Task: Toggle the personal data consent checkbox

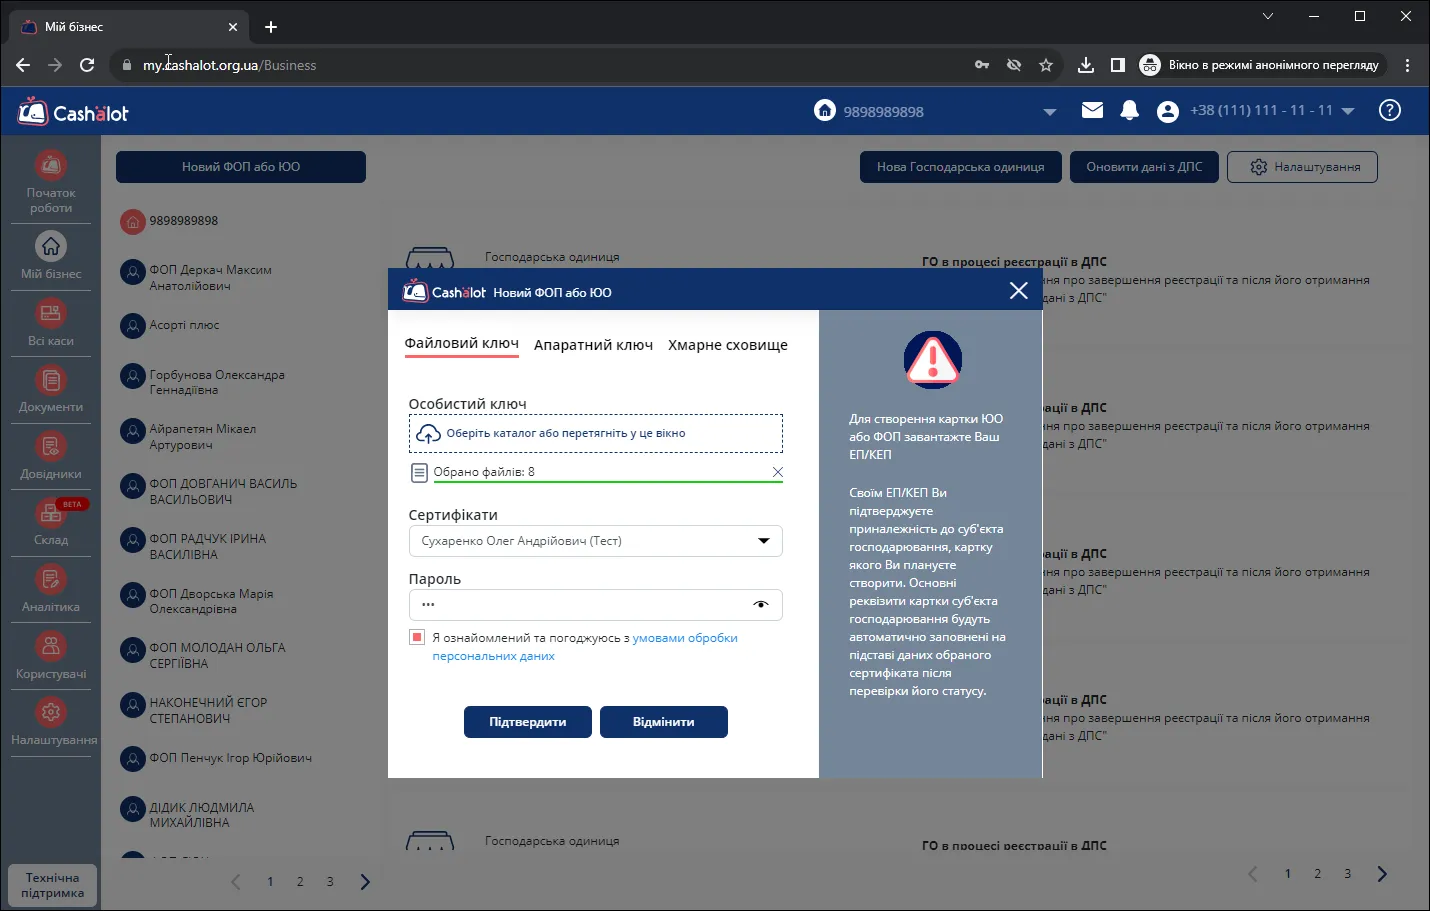Action: point(417,637)
